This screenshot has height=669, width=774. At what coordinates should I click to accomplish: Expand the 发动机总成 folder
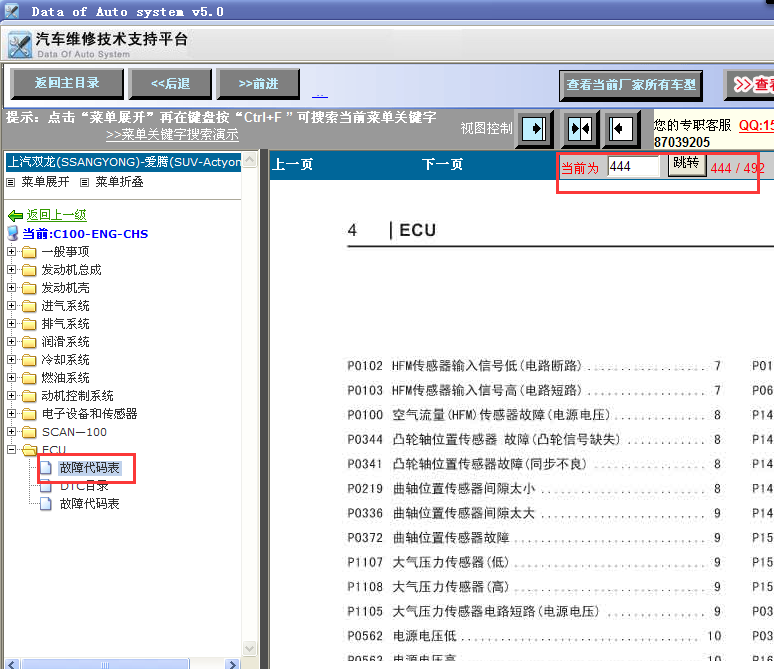pyautogui.click(x=11, y=270)
